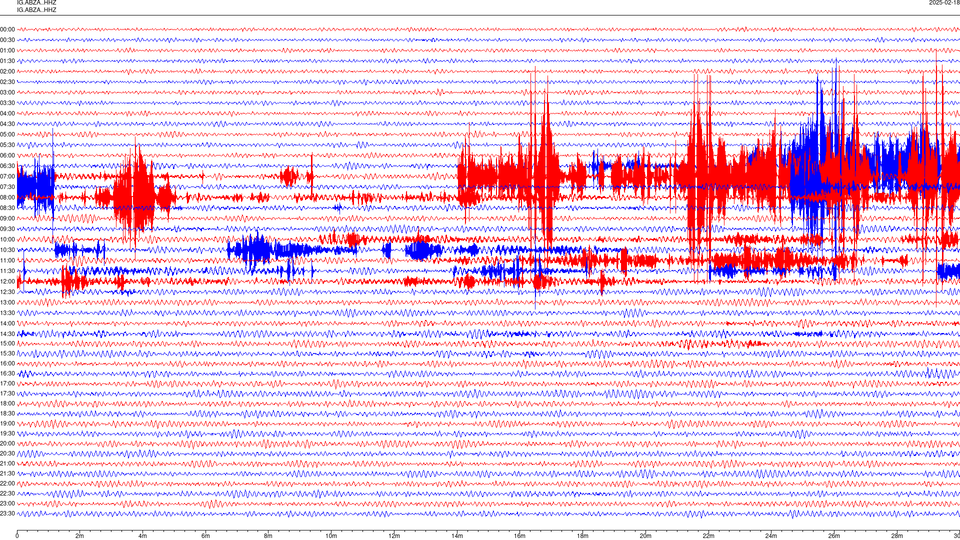Screen dimensions: 960x540
Task: Pick the 07:00 time label
Action: (x=7, y=176)
